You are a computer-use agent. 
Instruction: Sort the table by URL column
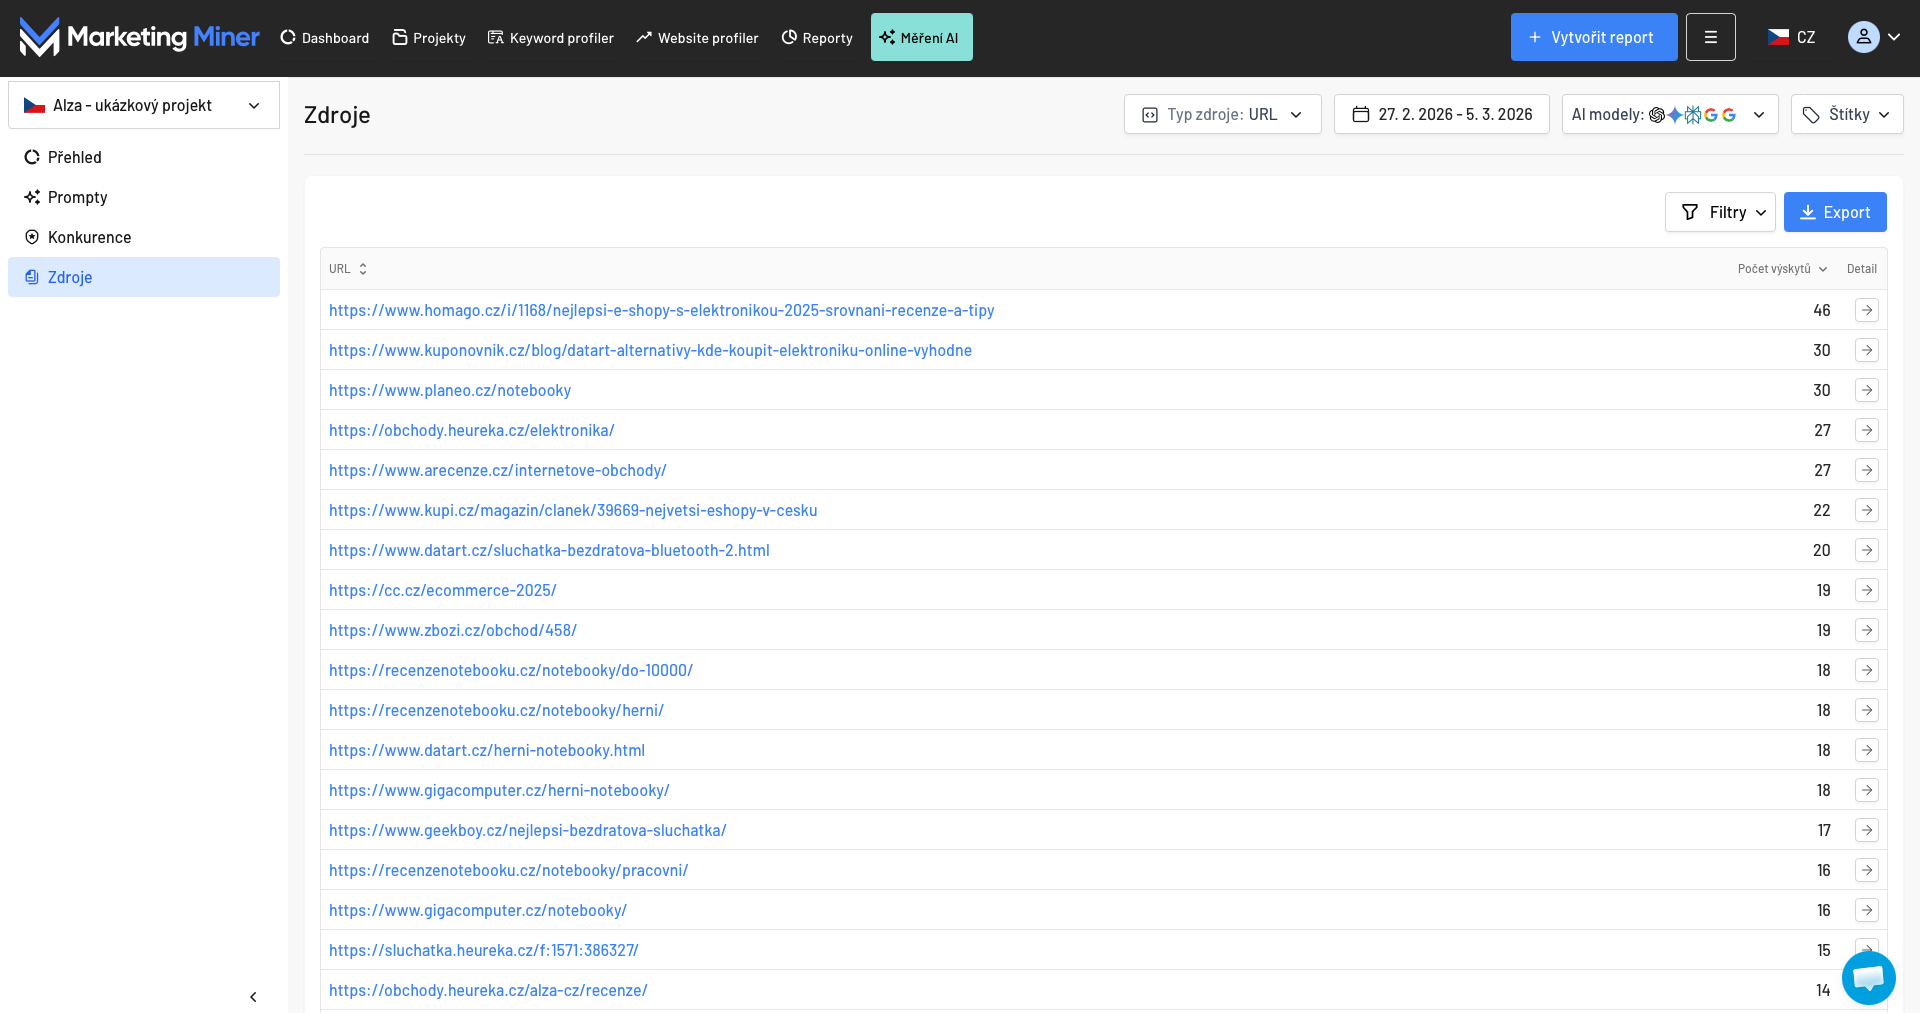347,269
